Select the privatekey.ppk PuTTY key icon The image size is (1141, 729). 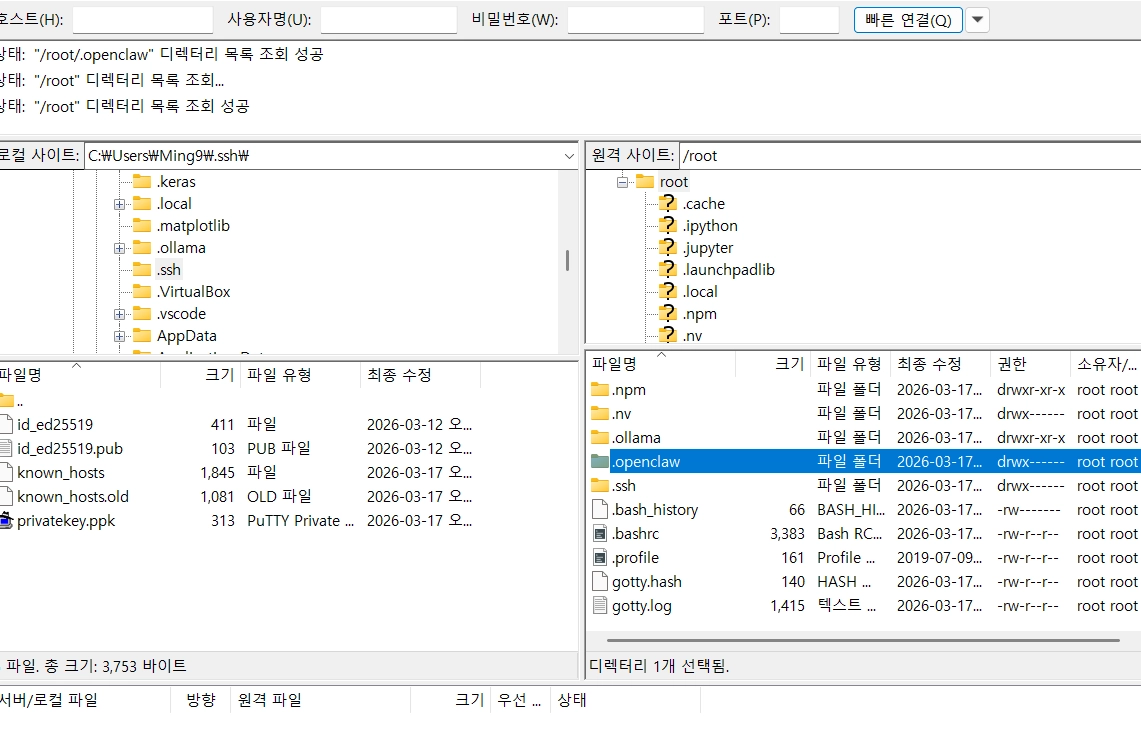tap(6, 520)
